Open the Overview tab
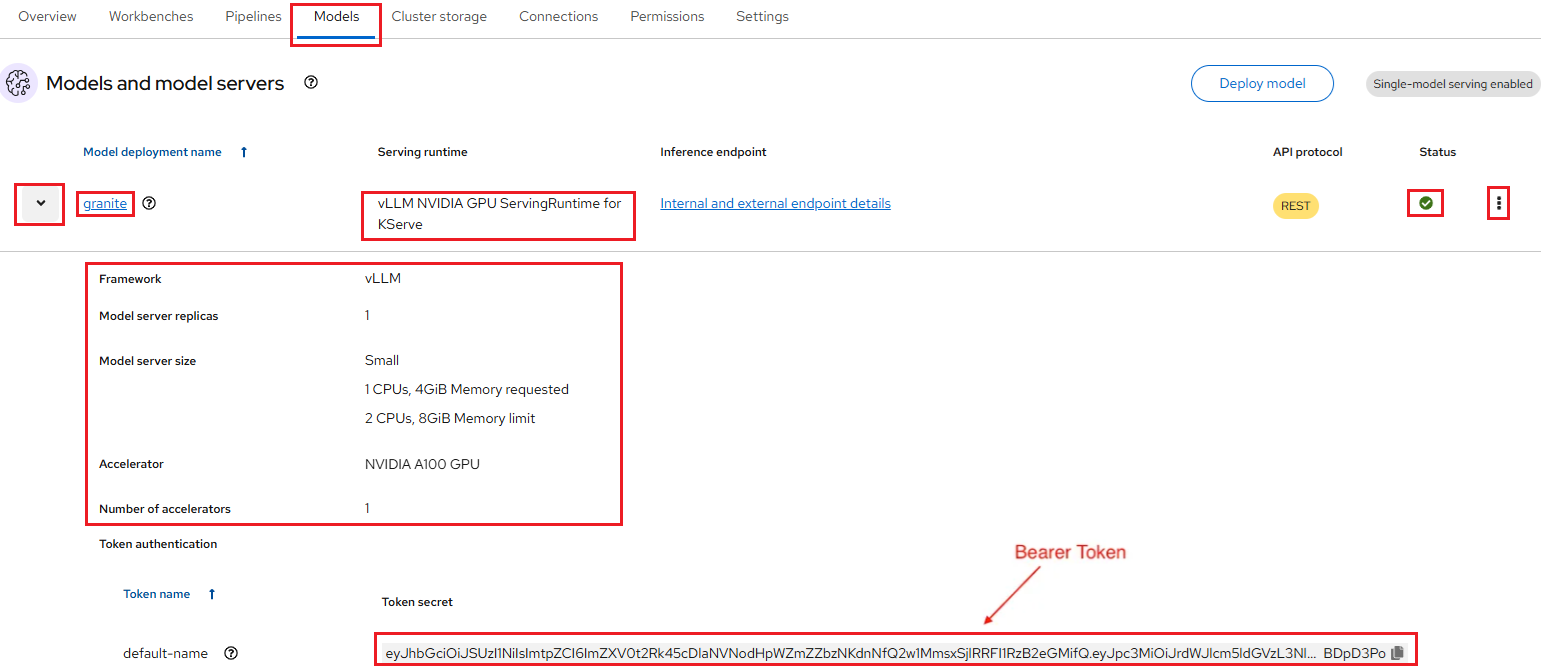The image size is (1541, 667). click(x=48, y=17)
